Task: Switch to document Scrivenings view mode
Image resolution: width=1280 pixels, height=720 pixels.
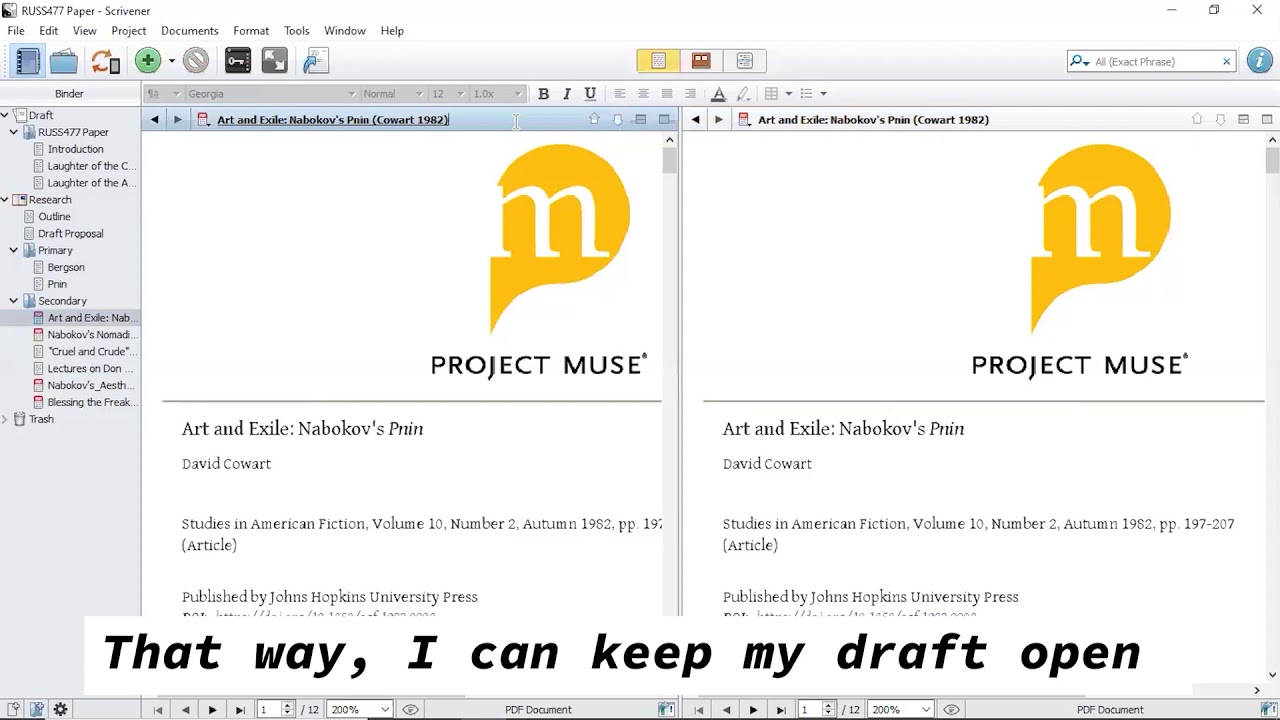Action: coord(658,61)
